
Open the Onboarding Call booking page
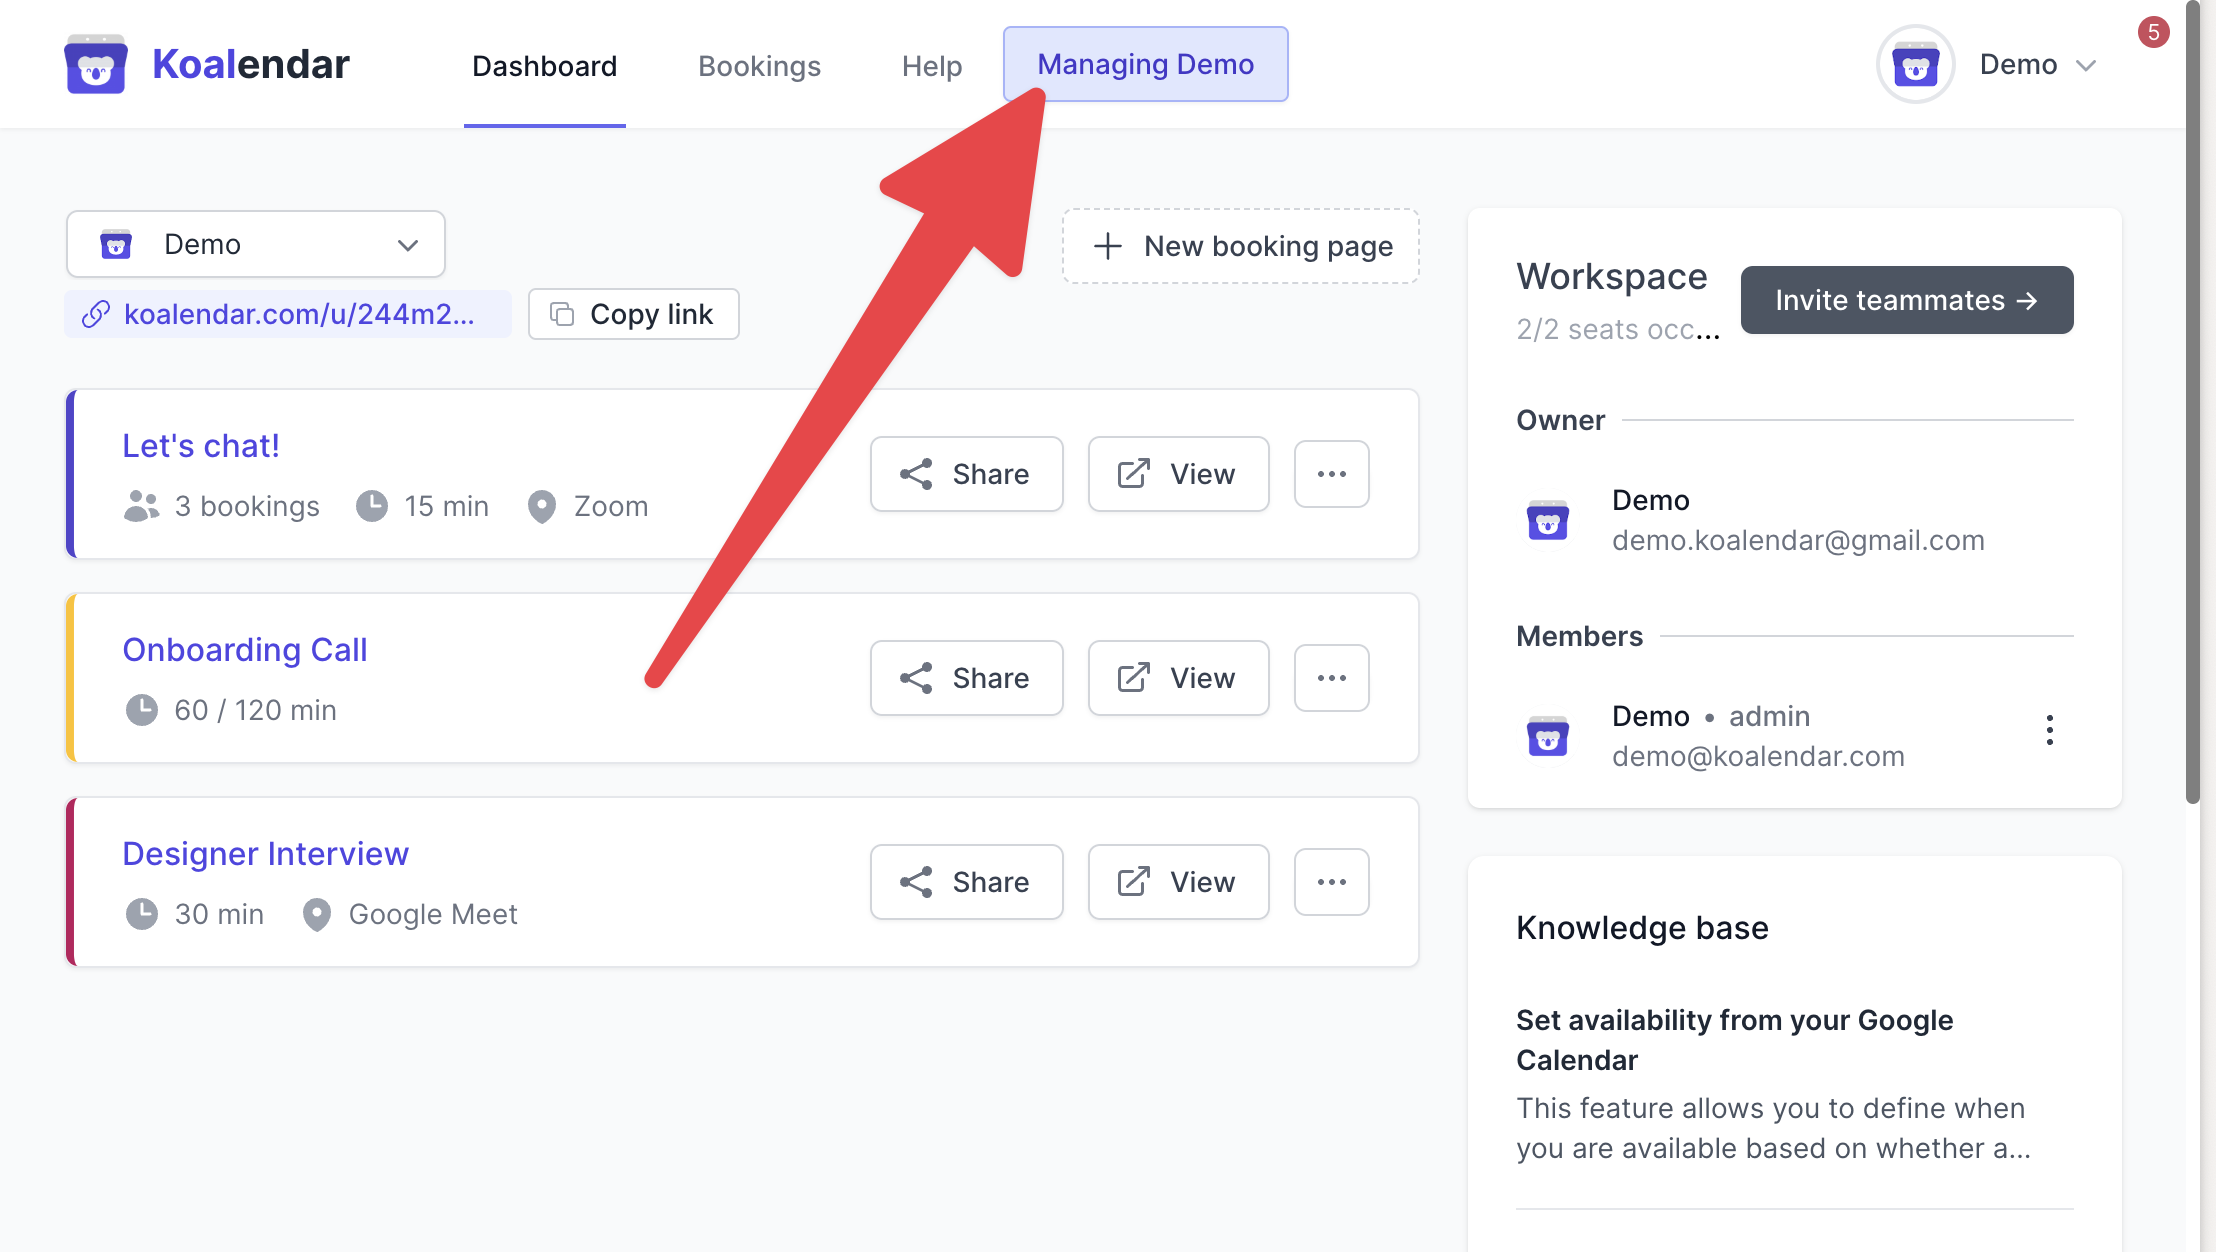pyautogui.click(x=245, y=650)
